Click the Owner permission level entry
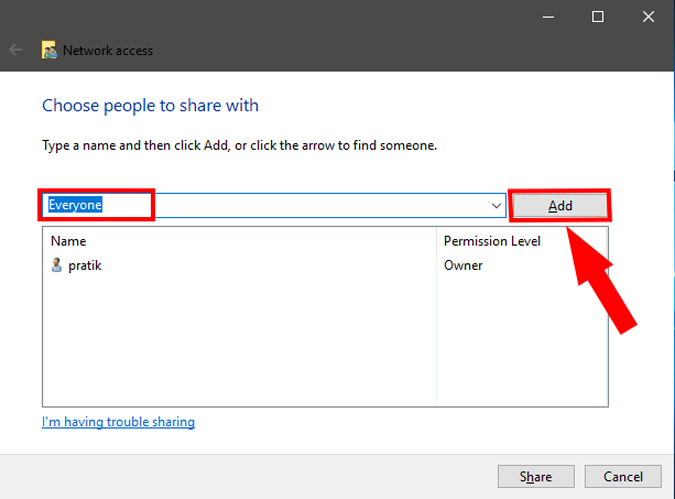The width and height of the screenshot is (675, 499). tap(463, 266)
